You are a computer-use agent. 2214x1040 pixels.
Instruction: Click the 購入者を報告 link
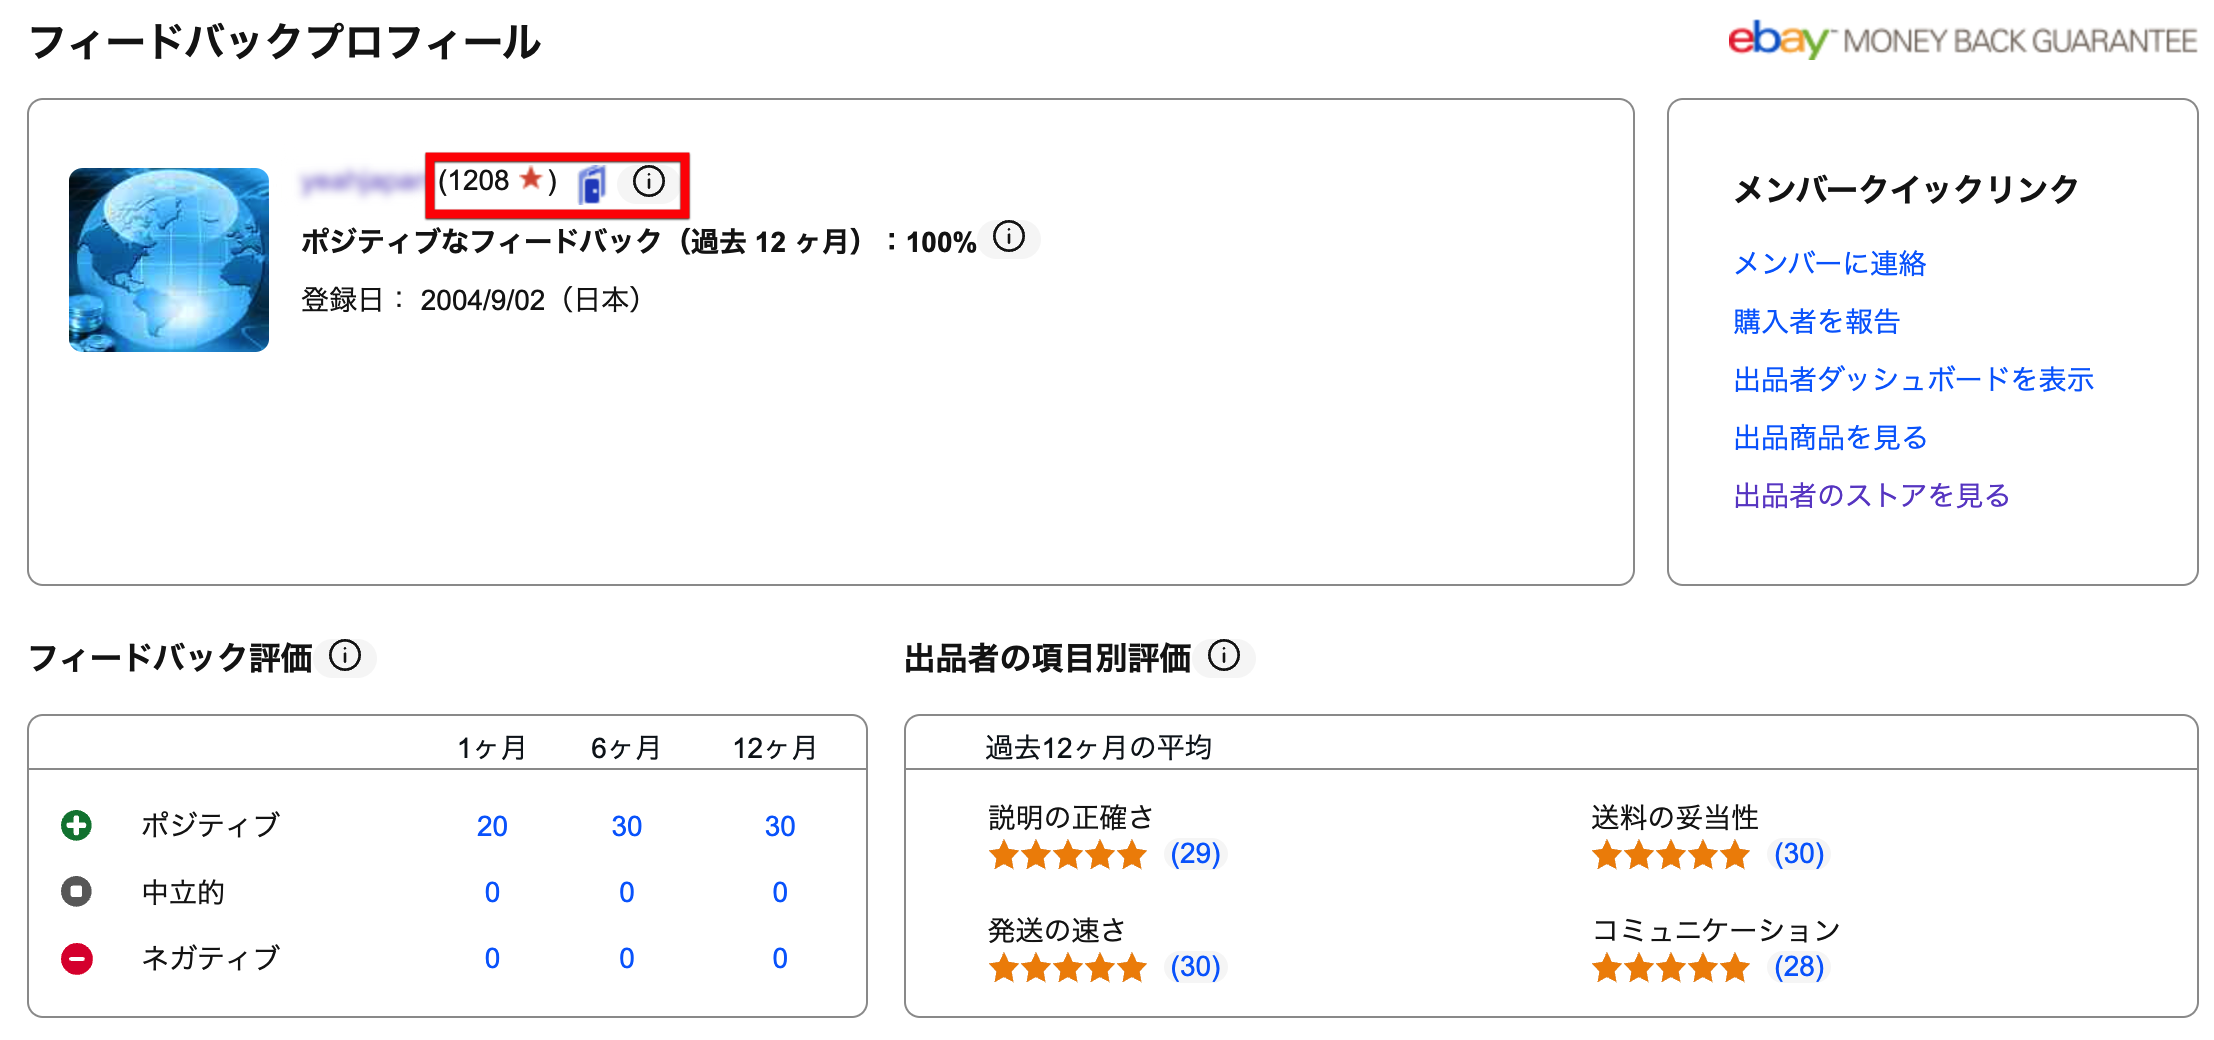tap(1816, 321)
